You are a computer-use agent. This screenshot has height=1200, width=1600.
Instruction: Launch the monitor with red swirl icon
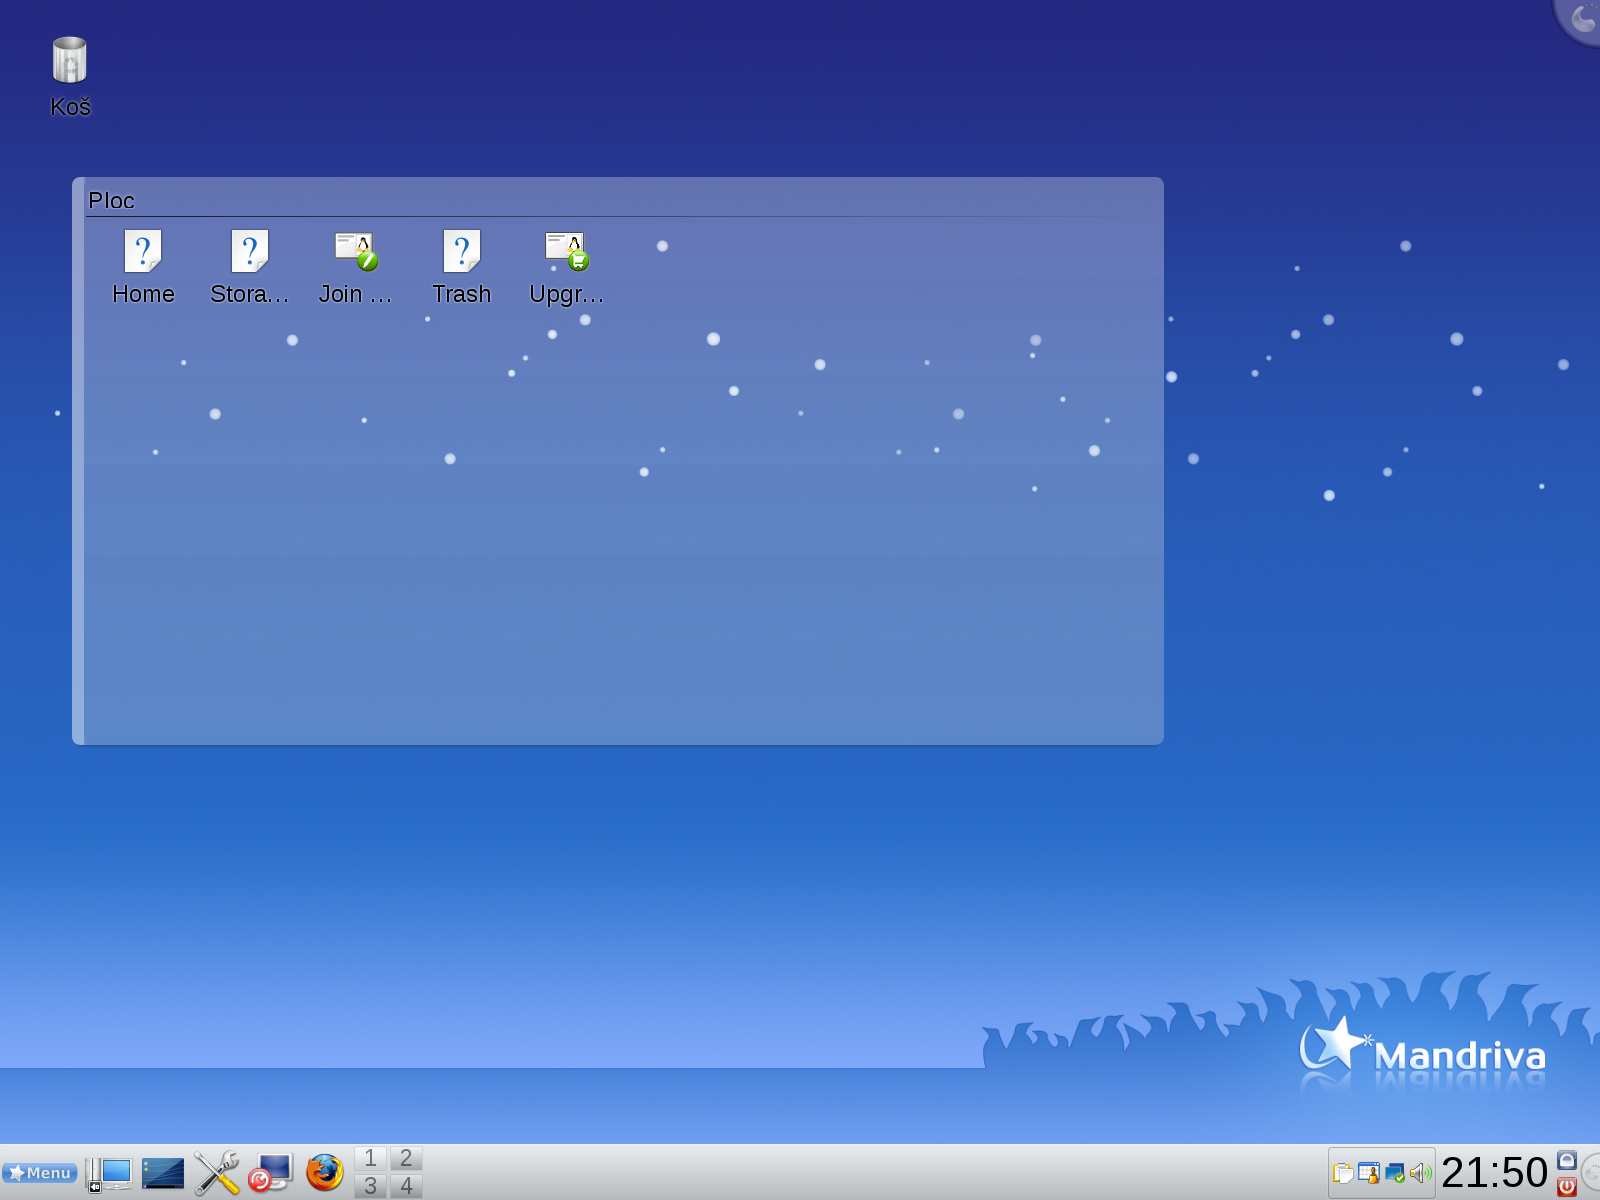click(x=270, y=1173)
